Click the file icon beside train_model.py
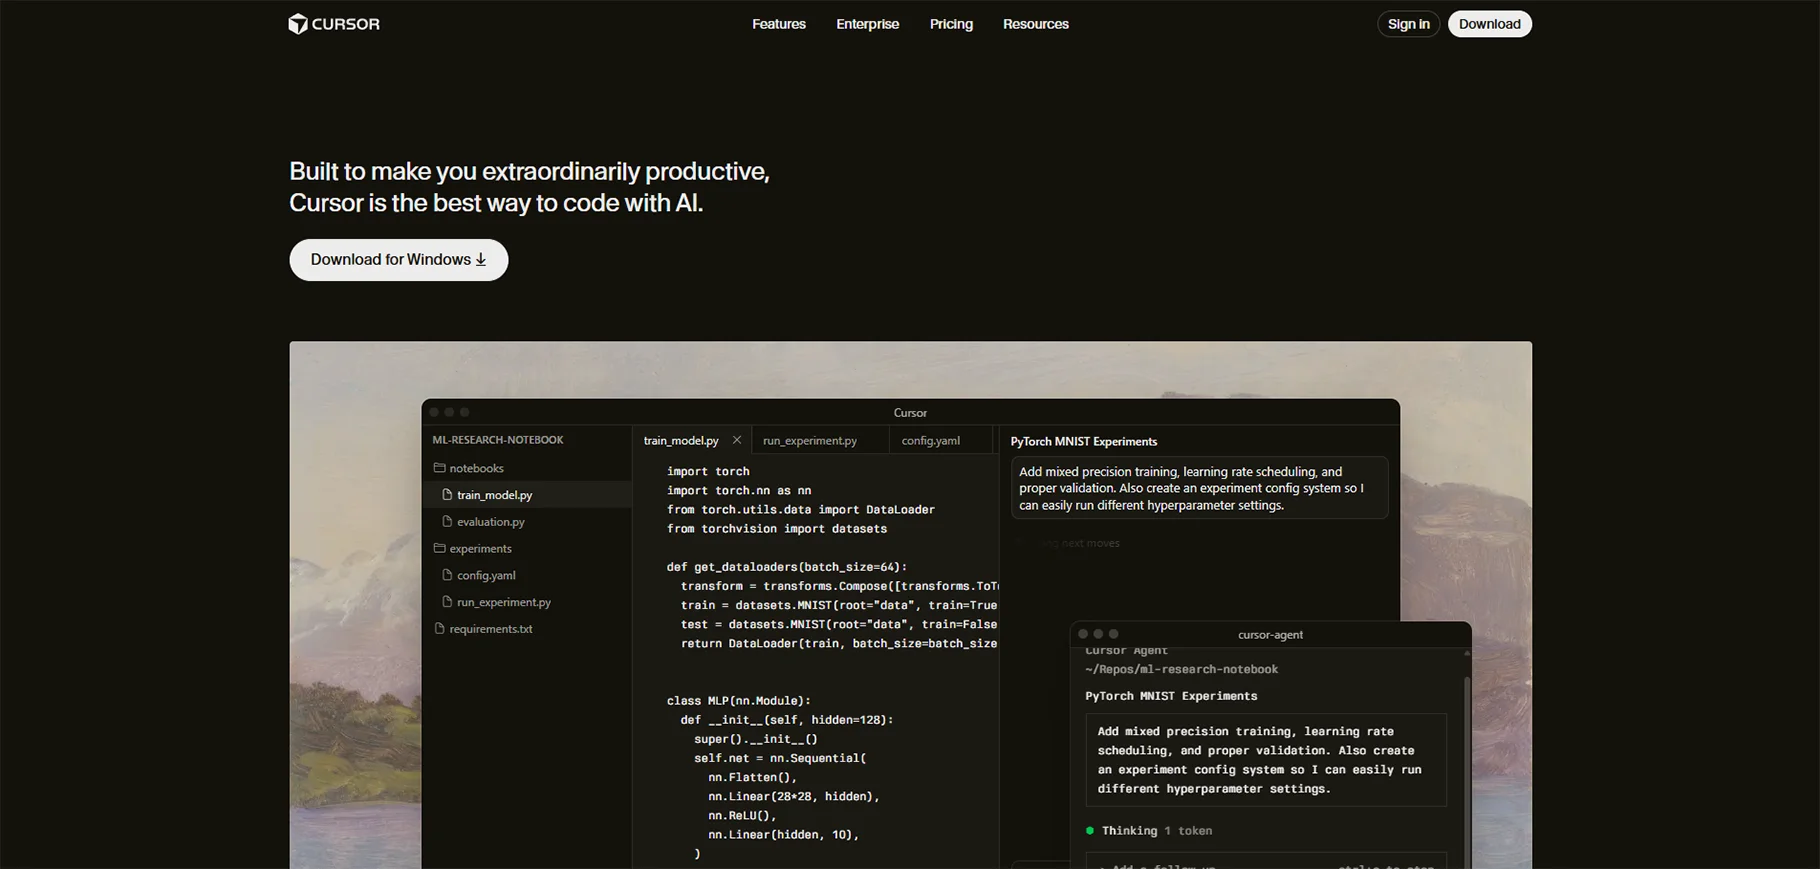Image resolution: width=1820 pixels, height=869 pixels. (x=447, y=495)
